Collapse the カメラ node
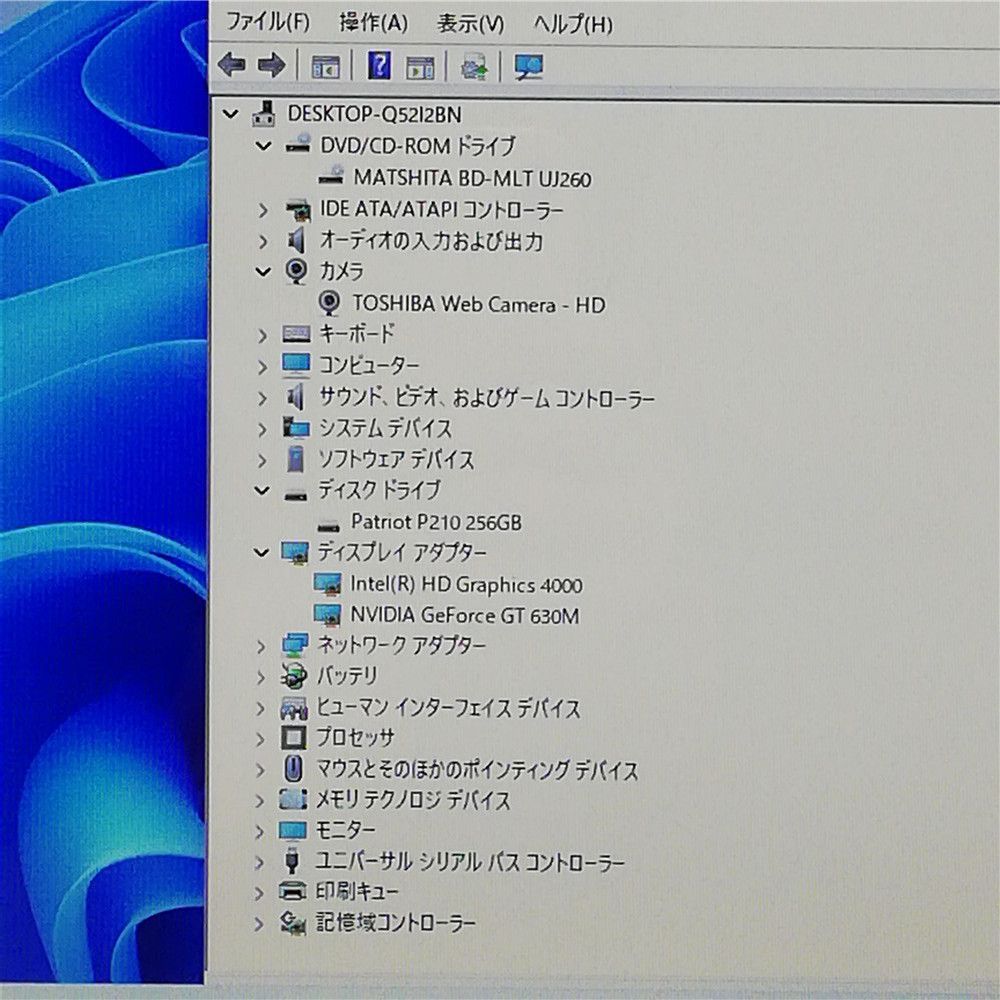Image resolution: width=1000 pixels, height=1000 pixels. click(263, 271)
